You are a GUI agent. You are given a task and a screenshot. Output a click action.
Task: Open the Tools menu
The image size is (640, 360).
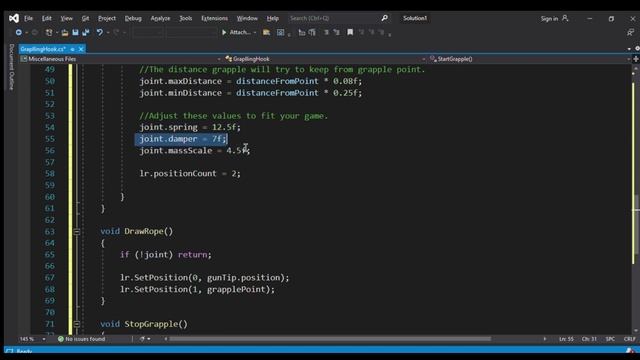(185, 18)
